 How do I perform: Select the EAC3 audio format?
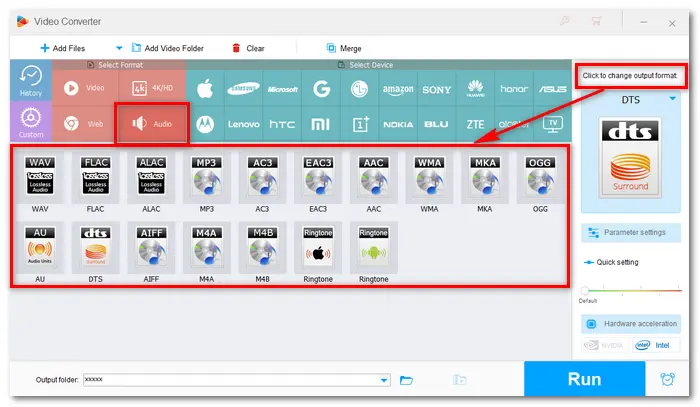click(x=318, y=177)
